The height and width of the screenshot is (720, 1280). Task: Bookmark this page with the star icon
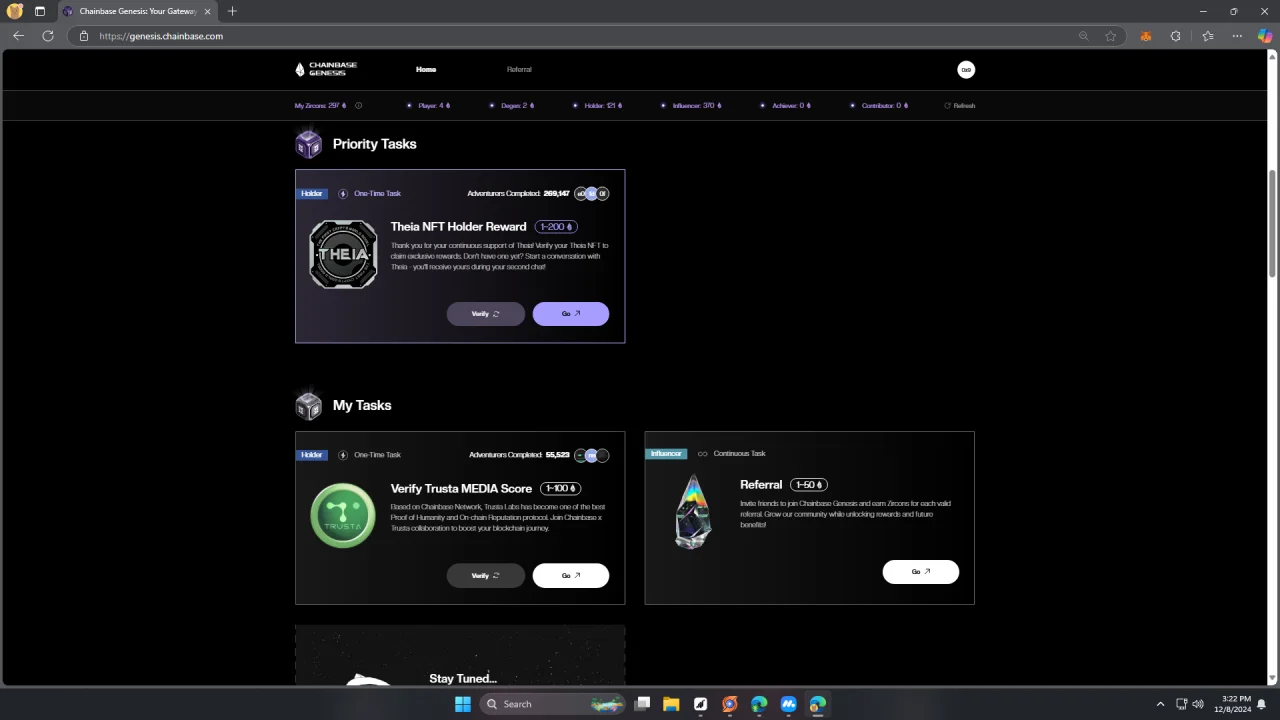pyautogui.click(x=1111, y=36)
